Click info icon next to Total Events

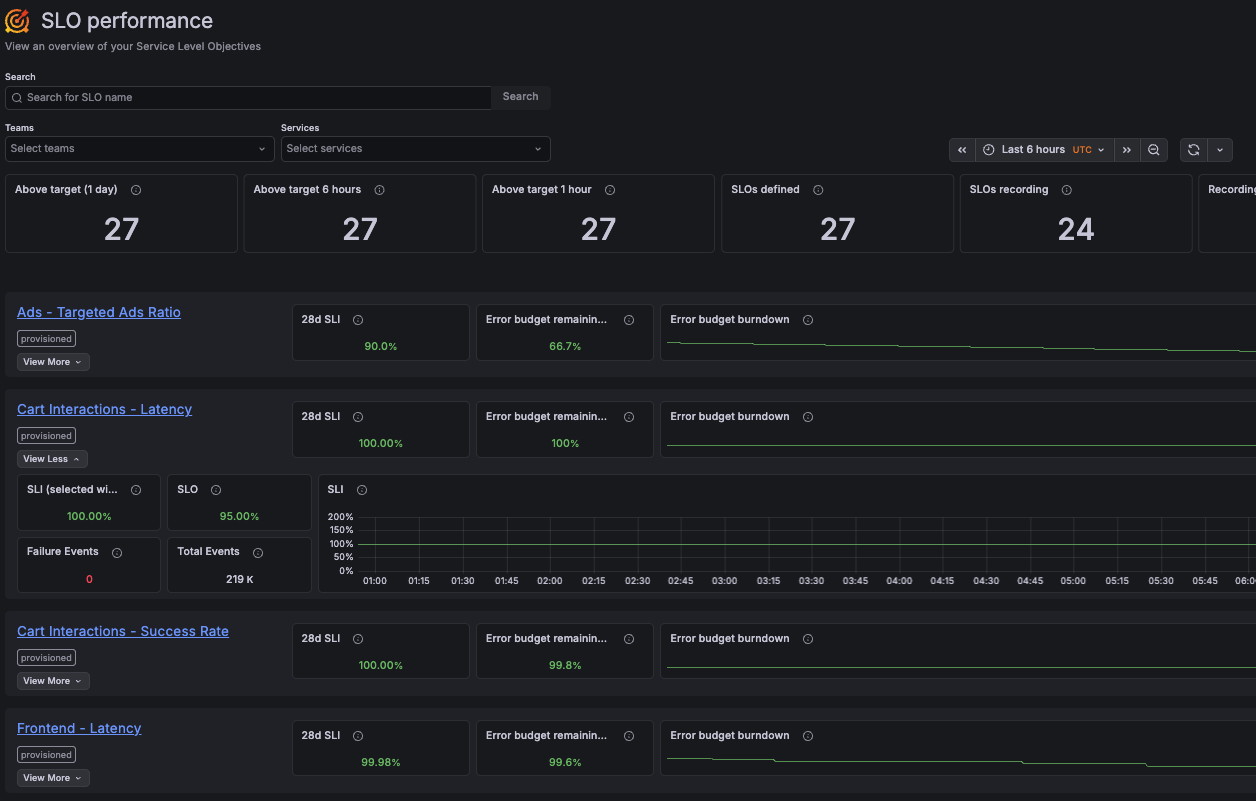[x=258, y=553]
